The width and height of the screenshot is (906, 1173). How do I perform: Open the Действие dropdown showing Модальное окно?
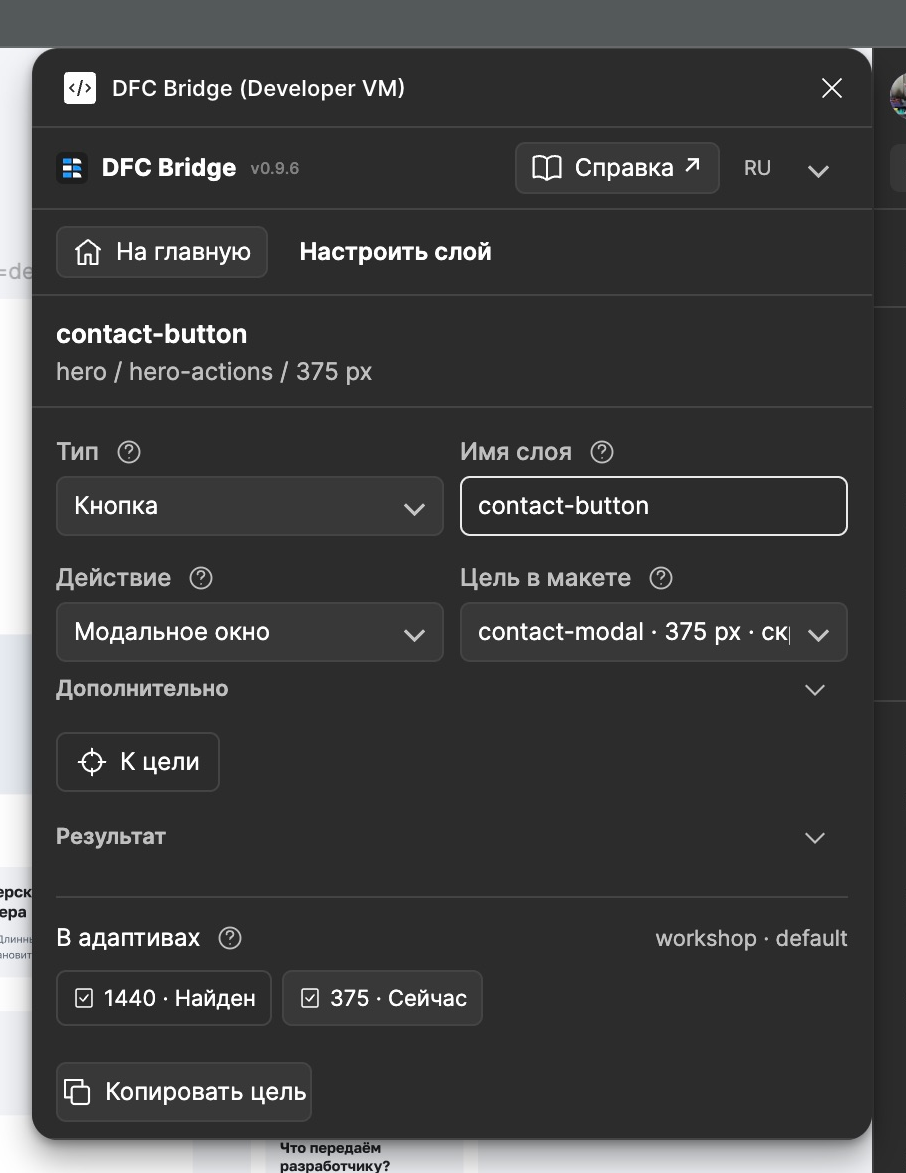pos(250,632)
